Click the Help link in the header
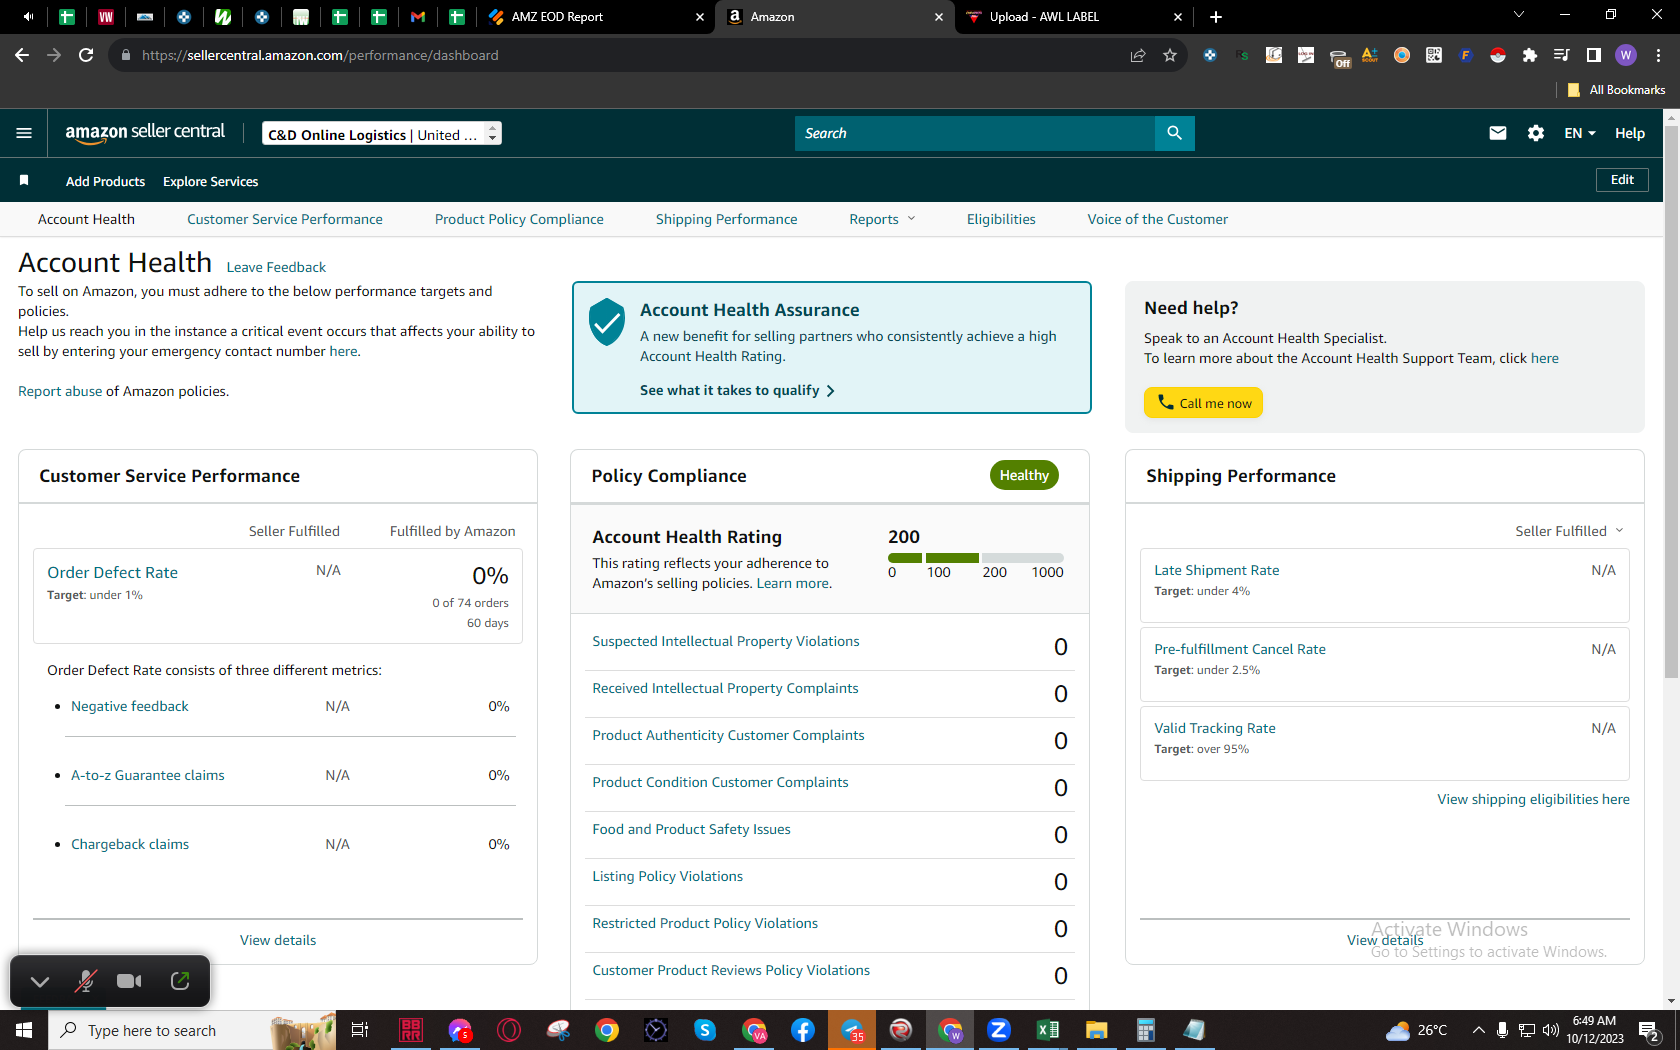 point(1630,133)
